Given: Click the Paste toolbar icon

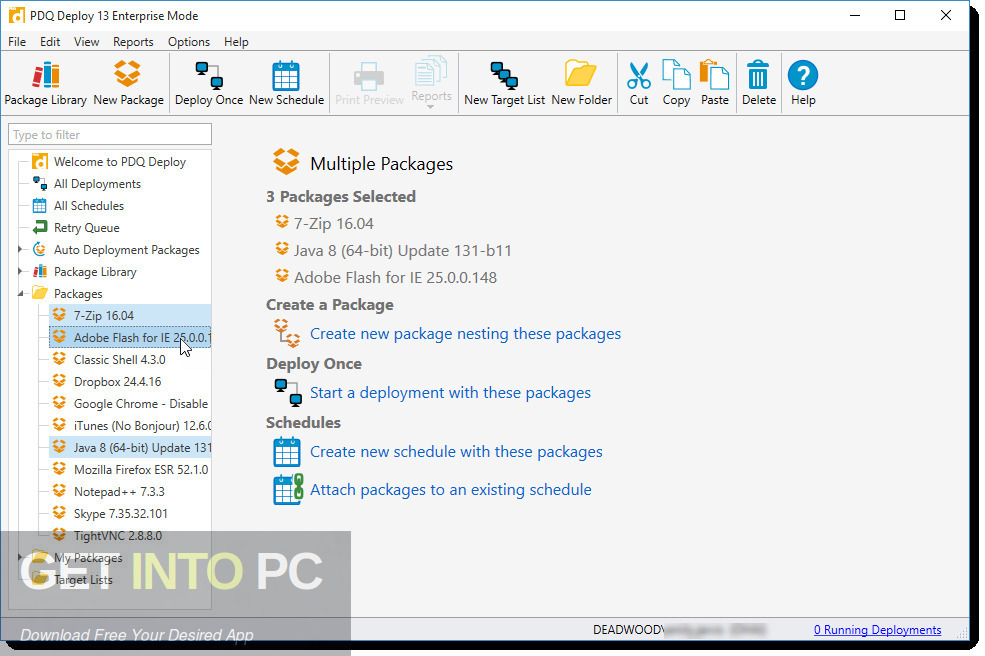Looking at the screenshot, I should [x=715, y=83].
